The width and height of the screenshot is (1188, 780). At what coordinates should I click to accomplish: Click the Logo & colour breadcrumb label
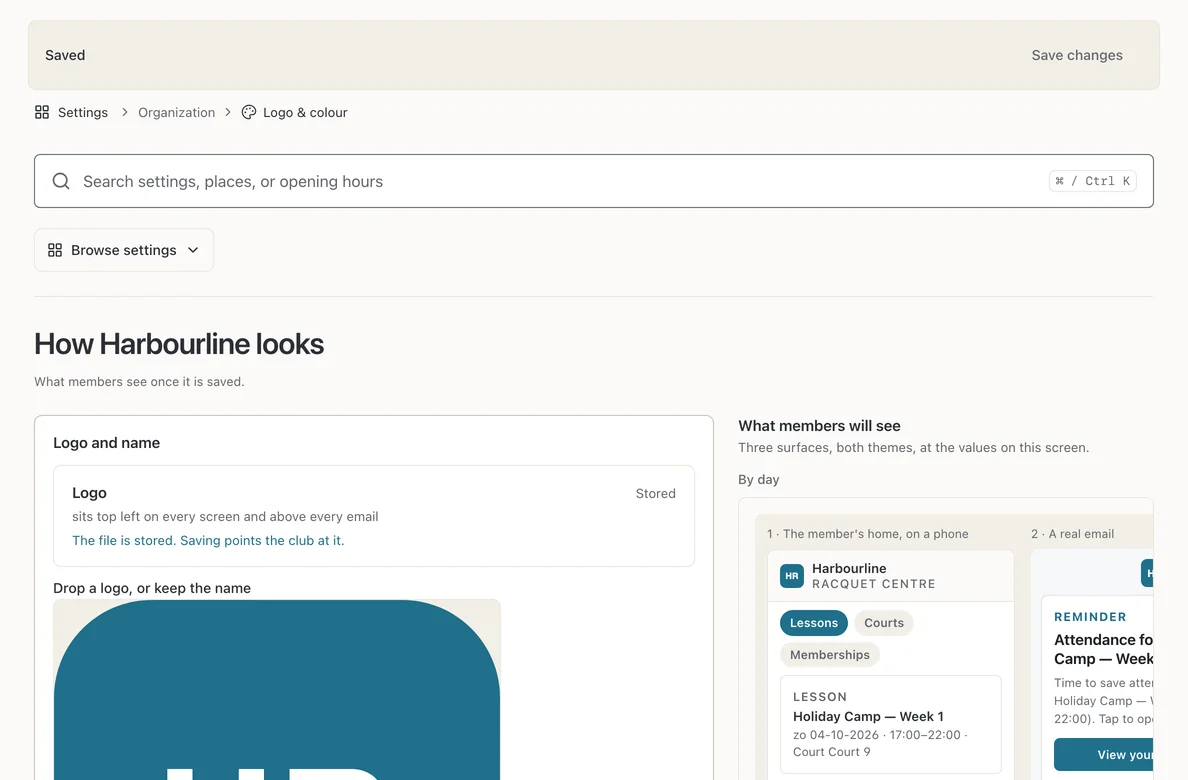click(x=305, y=112)
